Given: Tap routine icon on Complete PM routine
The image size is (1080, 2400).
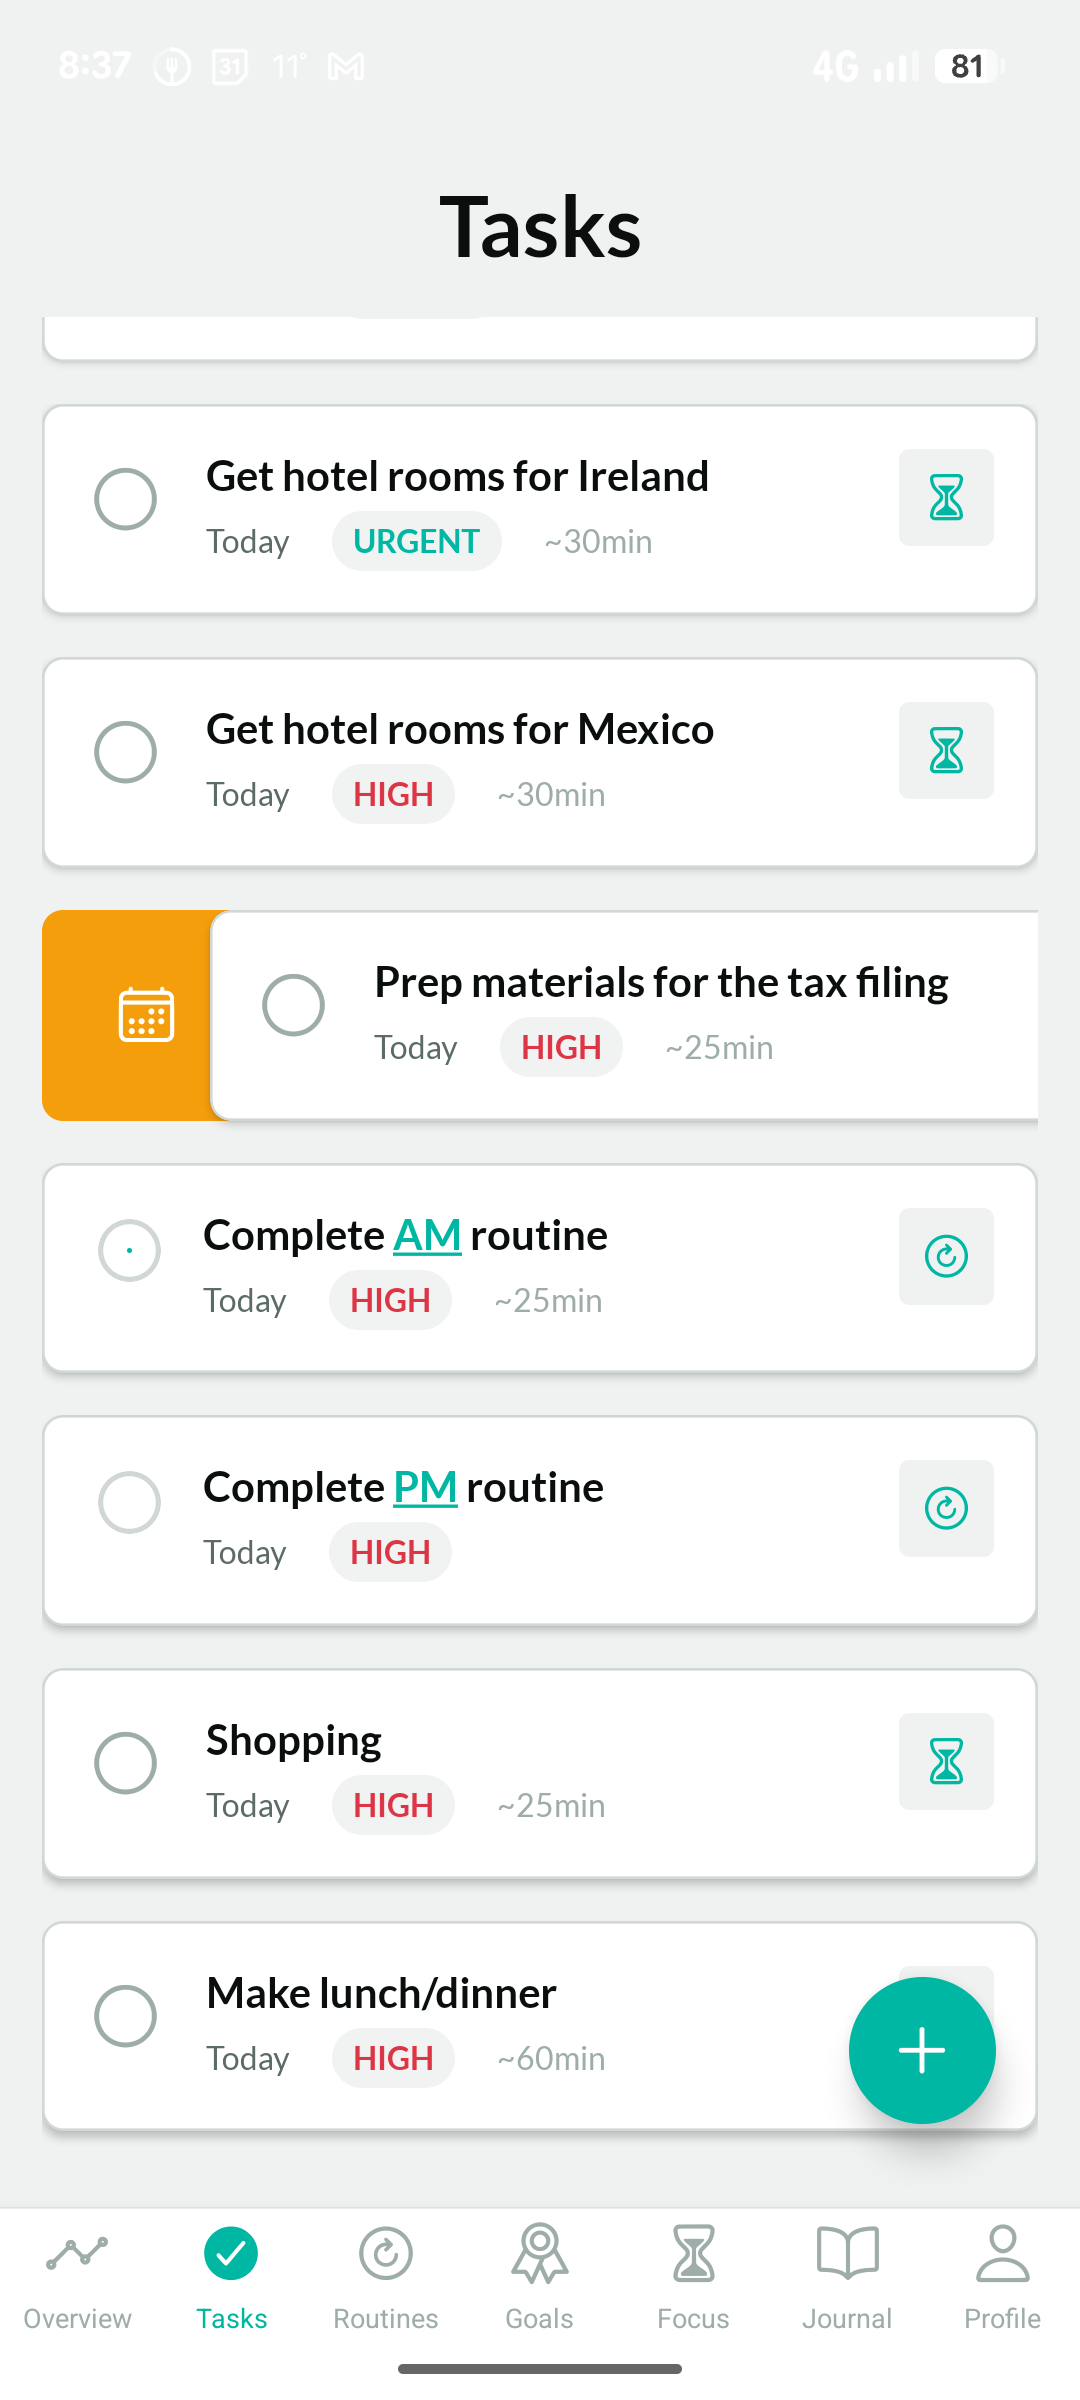Looking at the screenshot, I should point(946,1509).
